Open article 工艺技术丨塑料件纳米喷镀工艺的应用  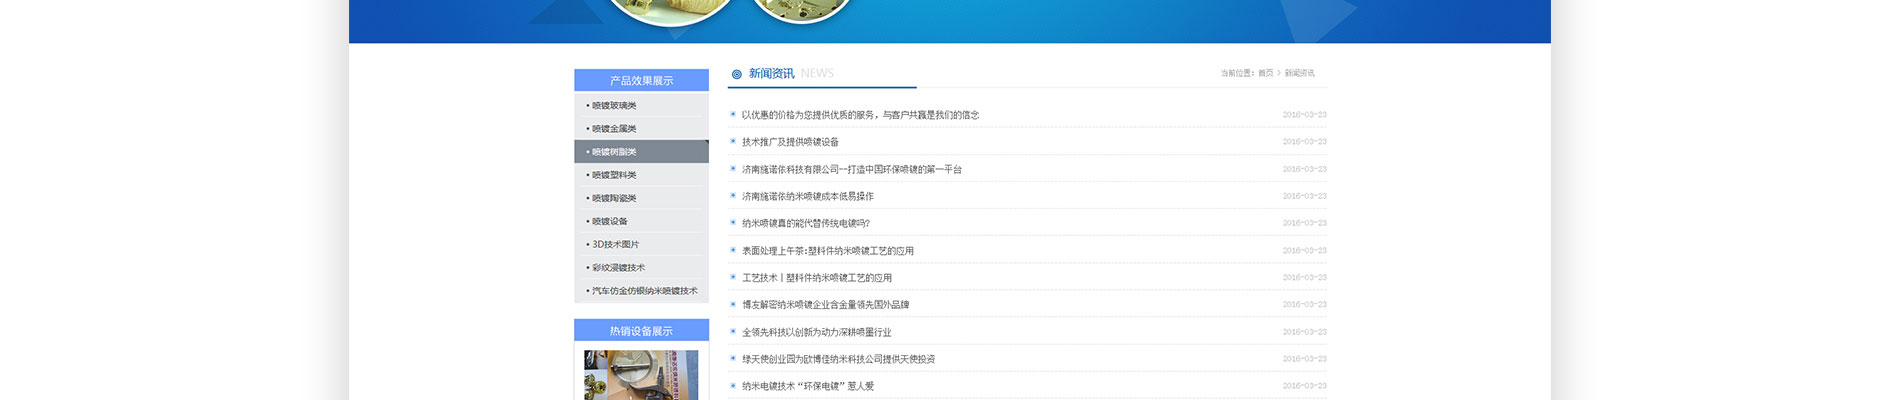(817, 278)
